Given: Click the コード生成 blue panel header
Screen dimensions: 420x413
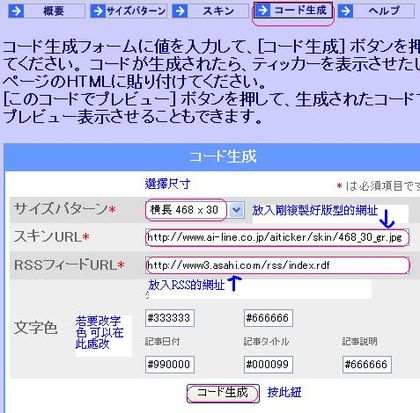Looking at the screenshot, I should pyautogui.click(x=212, y=157).
